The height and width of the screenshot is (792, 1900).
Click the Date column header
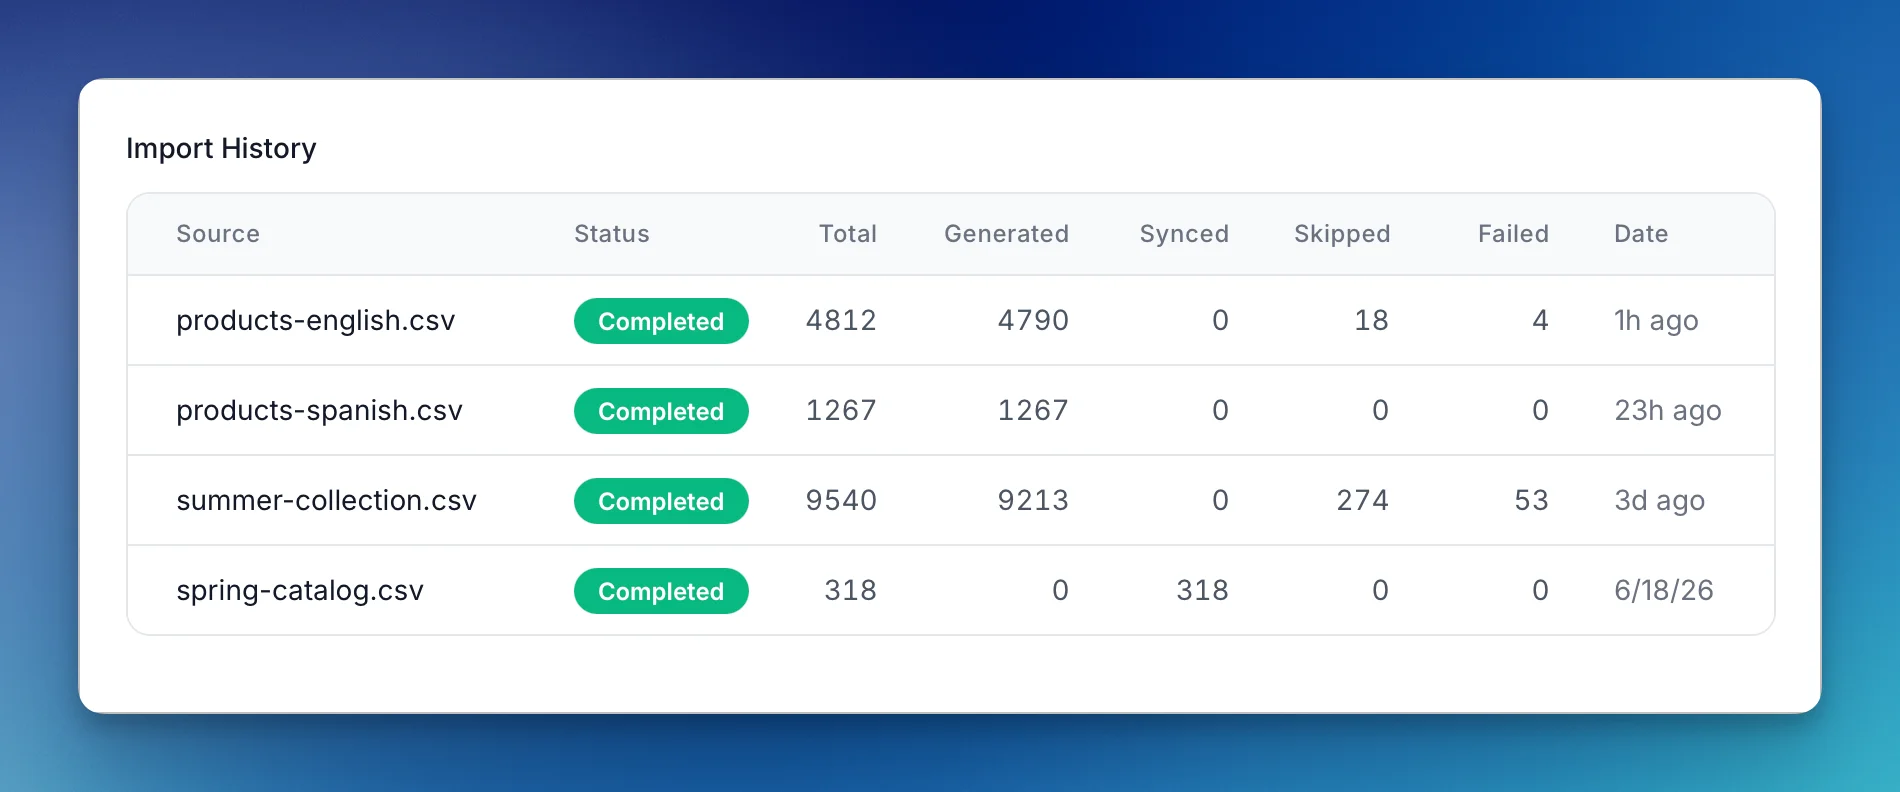tap(1641, 234)
